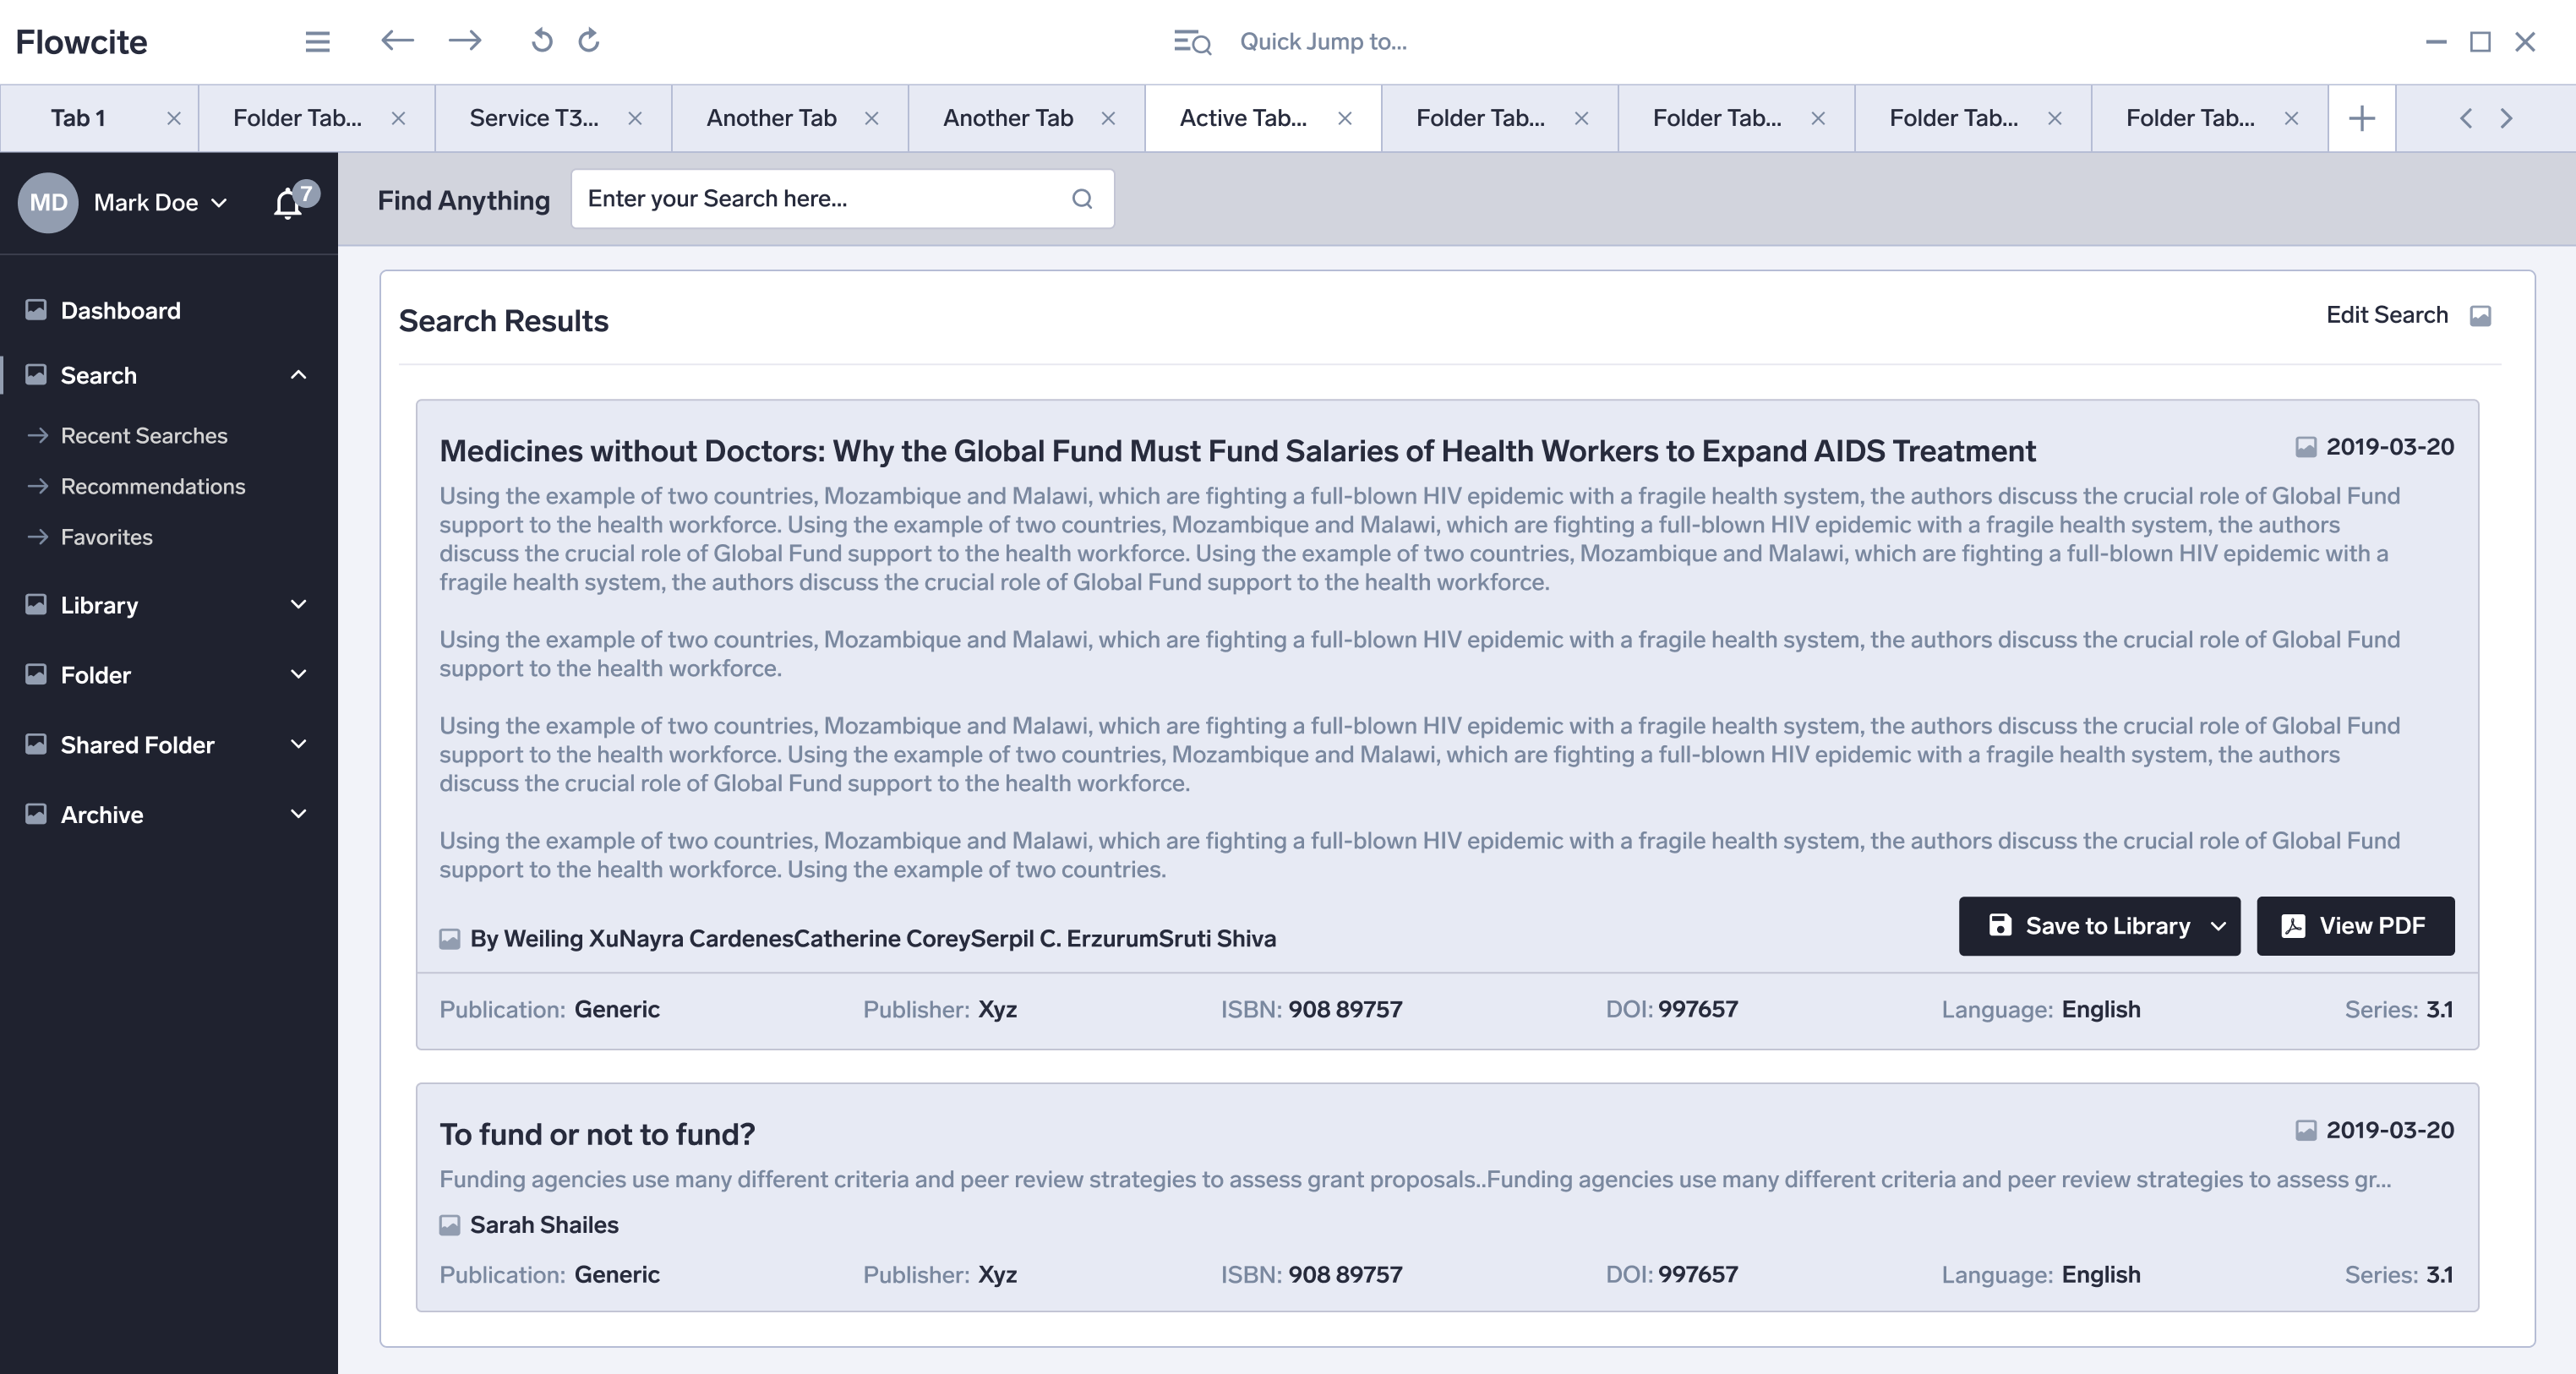Expand the Library sidebar section
The width and height of the screenshot is (2576, 1374).
[298, 605]
